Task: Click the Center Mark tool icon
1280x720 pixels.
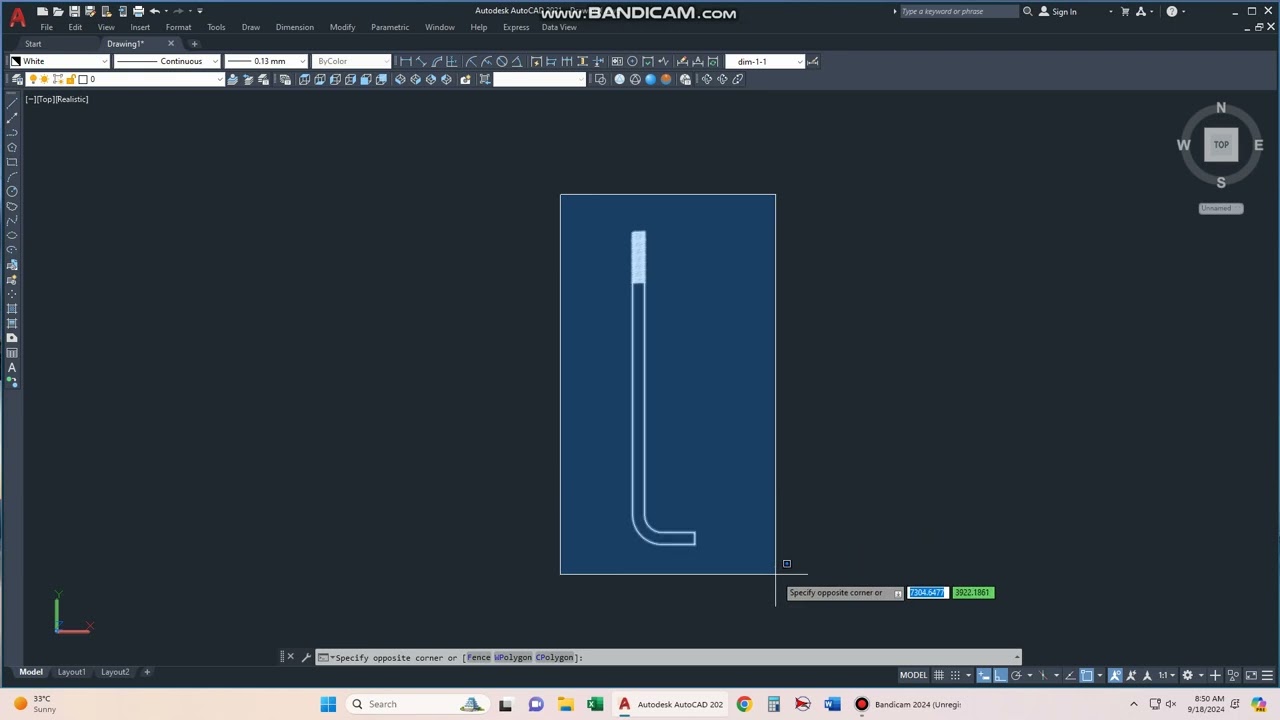Action: 632,61
